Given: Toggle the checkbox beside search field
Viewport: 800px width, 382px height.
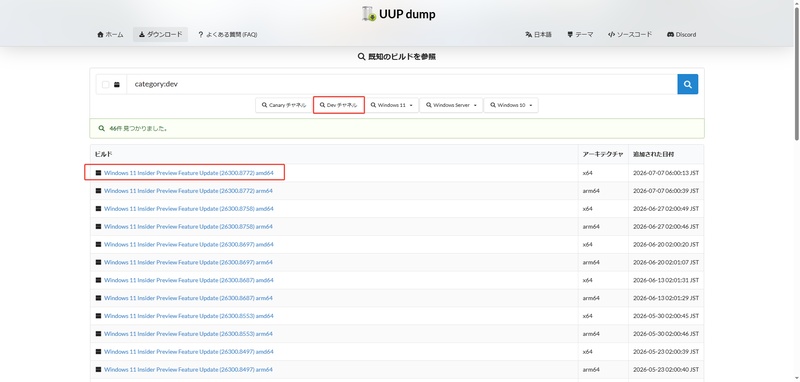Looking at the screenshot, I should point(106,85).
